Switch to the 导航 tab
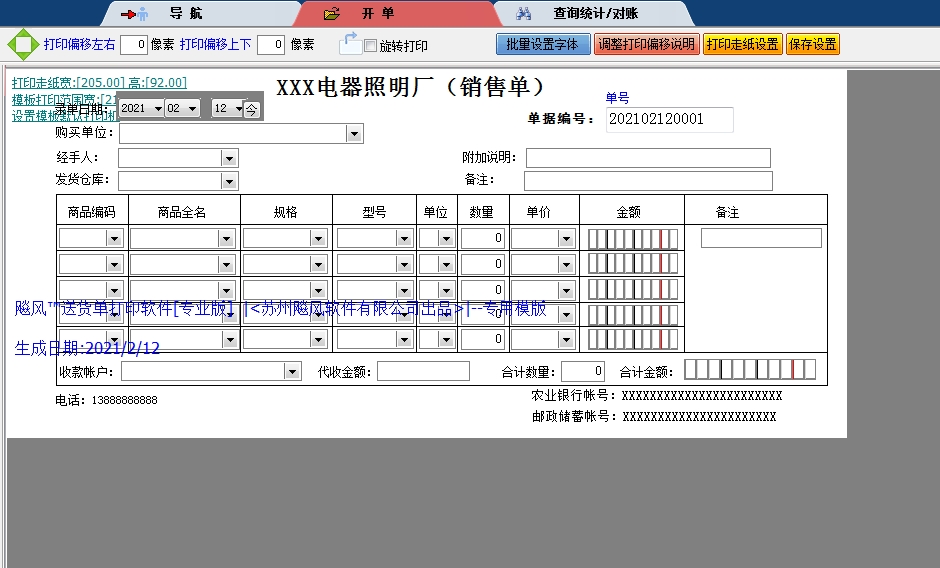 pyautogui.click(x=186, y=14)
